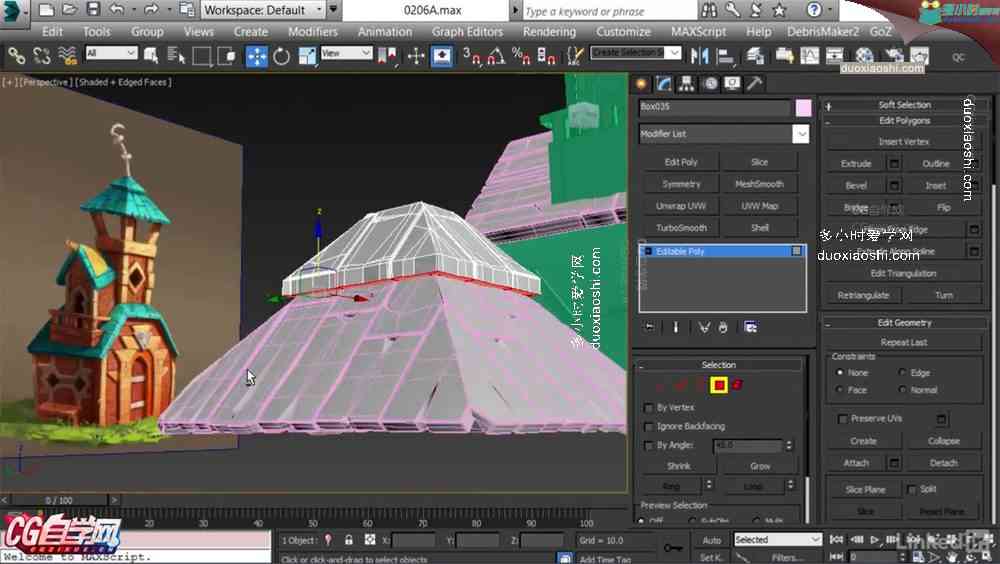Enable the Split checkbox
This screenshot has height=564, width=1000.
[912, 489]
